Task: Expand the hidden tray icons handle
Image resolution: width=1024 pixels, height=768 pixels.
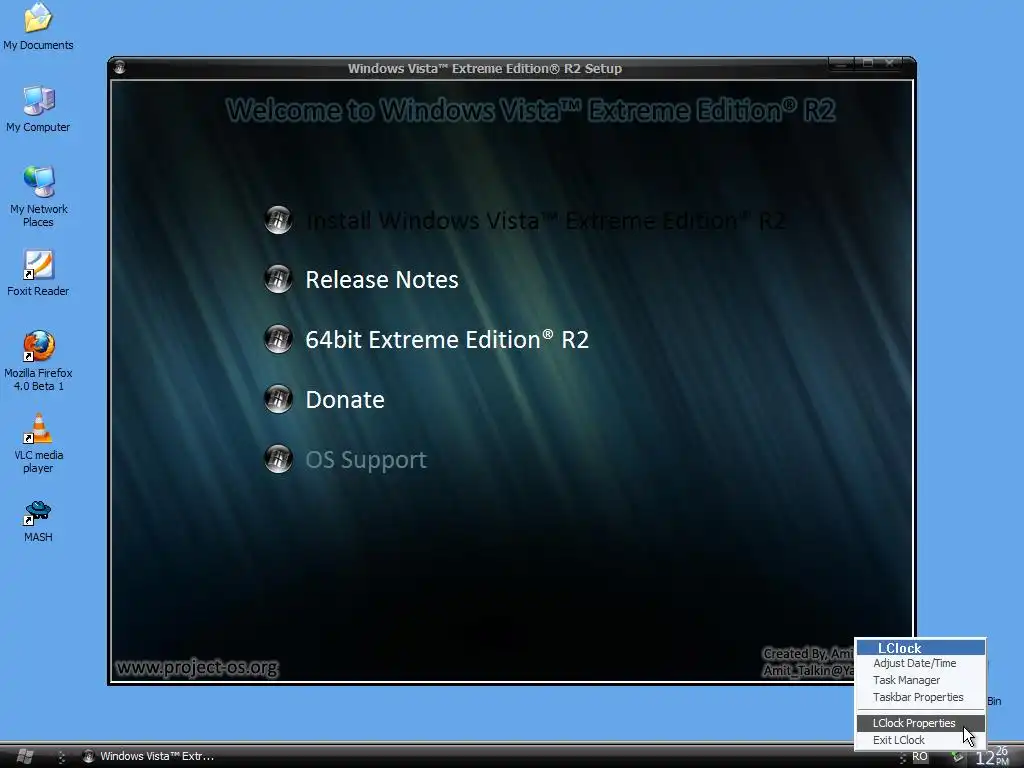Action: tap(903, 757)
